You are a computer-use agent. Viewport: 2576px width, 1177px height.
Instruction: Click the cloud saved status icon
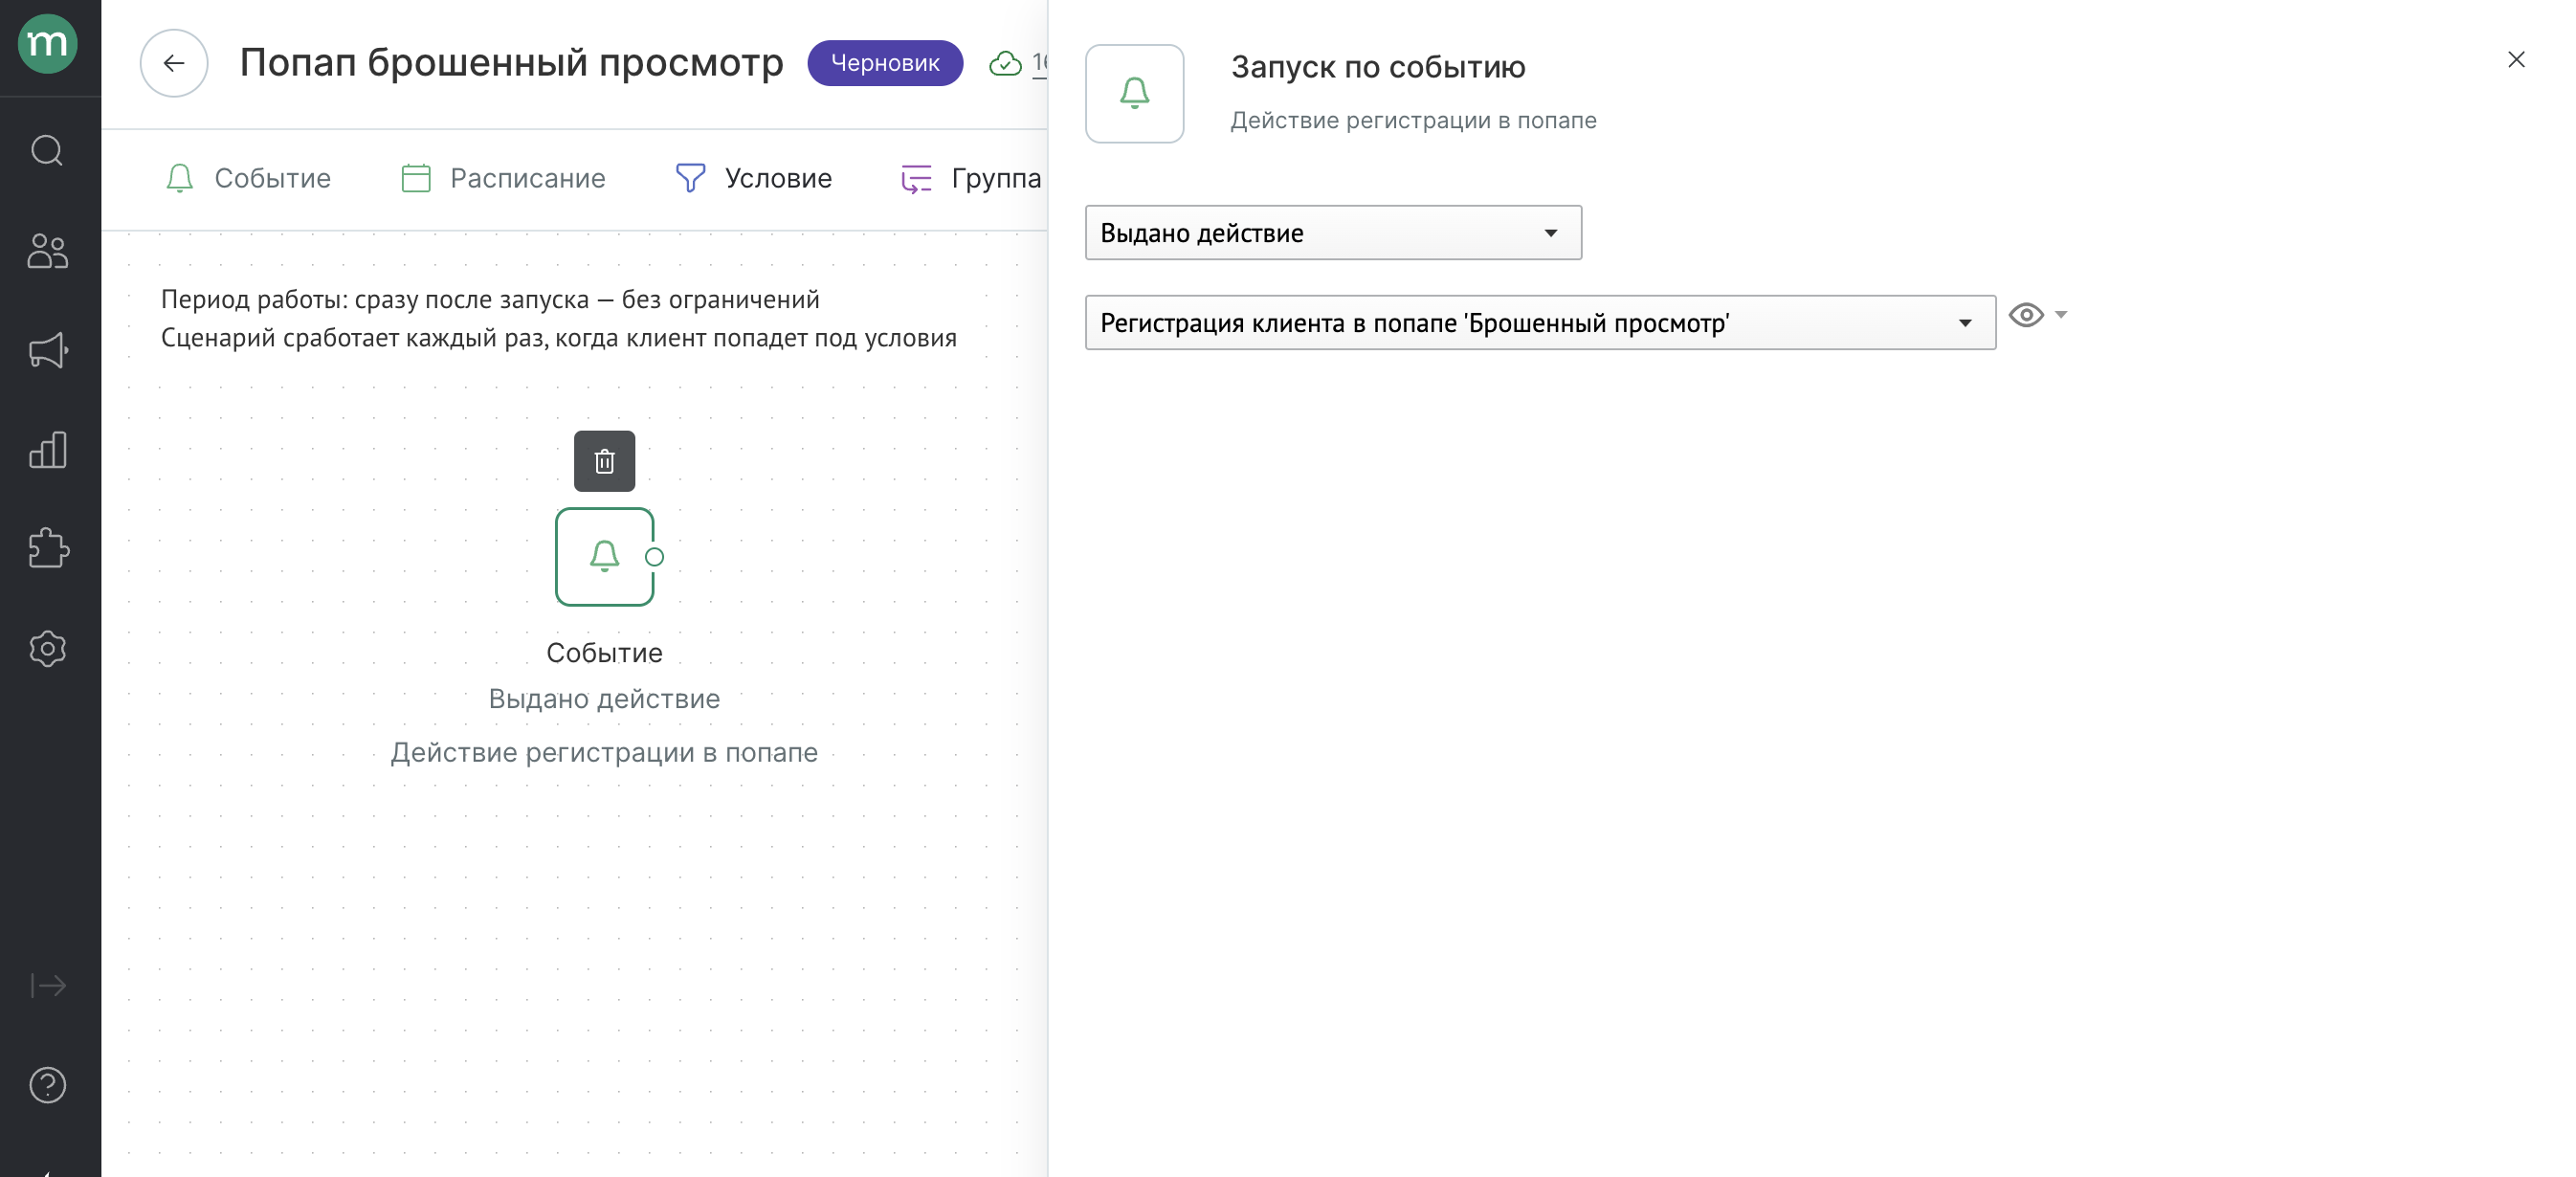coord(1005,63)
